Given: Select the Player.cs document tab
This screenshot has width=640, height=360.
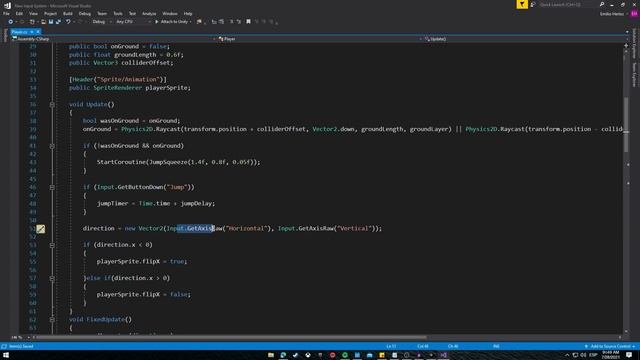Looking at the screenshot, I should [19, 32].
